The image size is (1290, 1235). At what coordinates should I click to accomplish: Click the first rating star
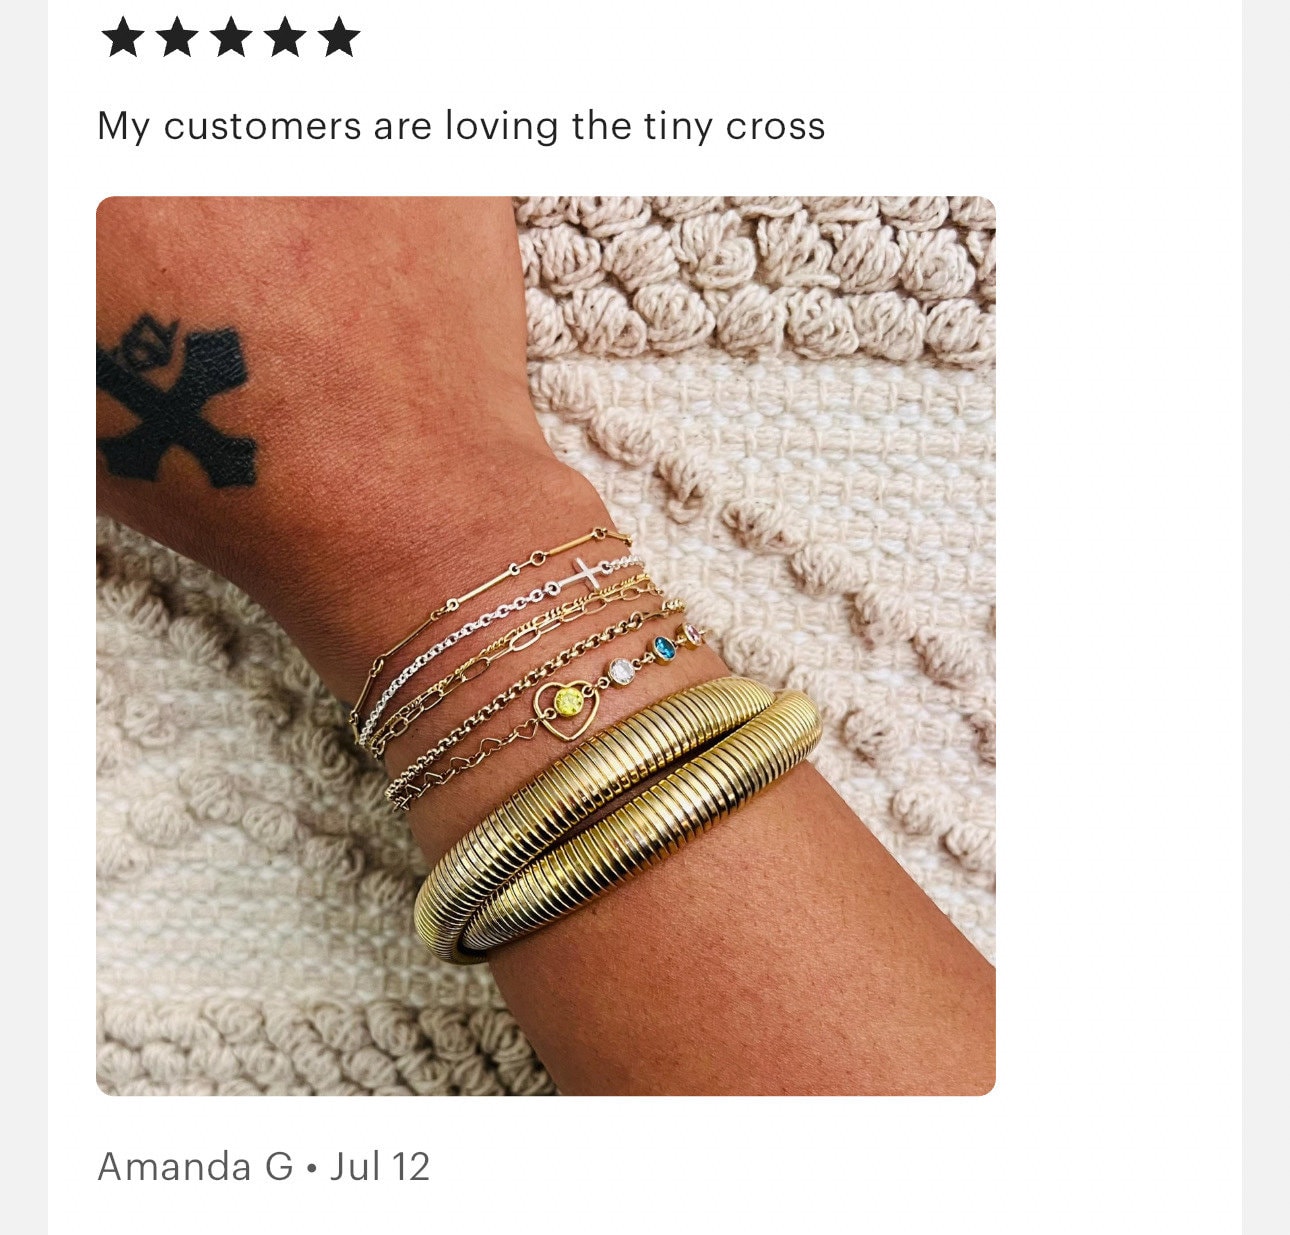pyautogui.click(x=123, y=37)
